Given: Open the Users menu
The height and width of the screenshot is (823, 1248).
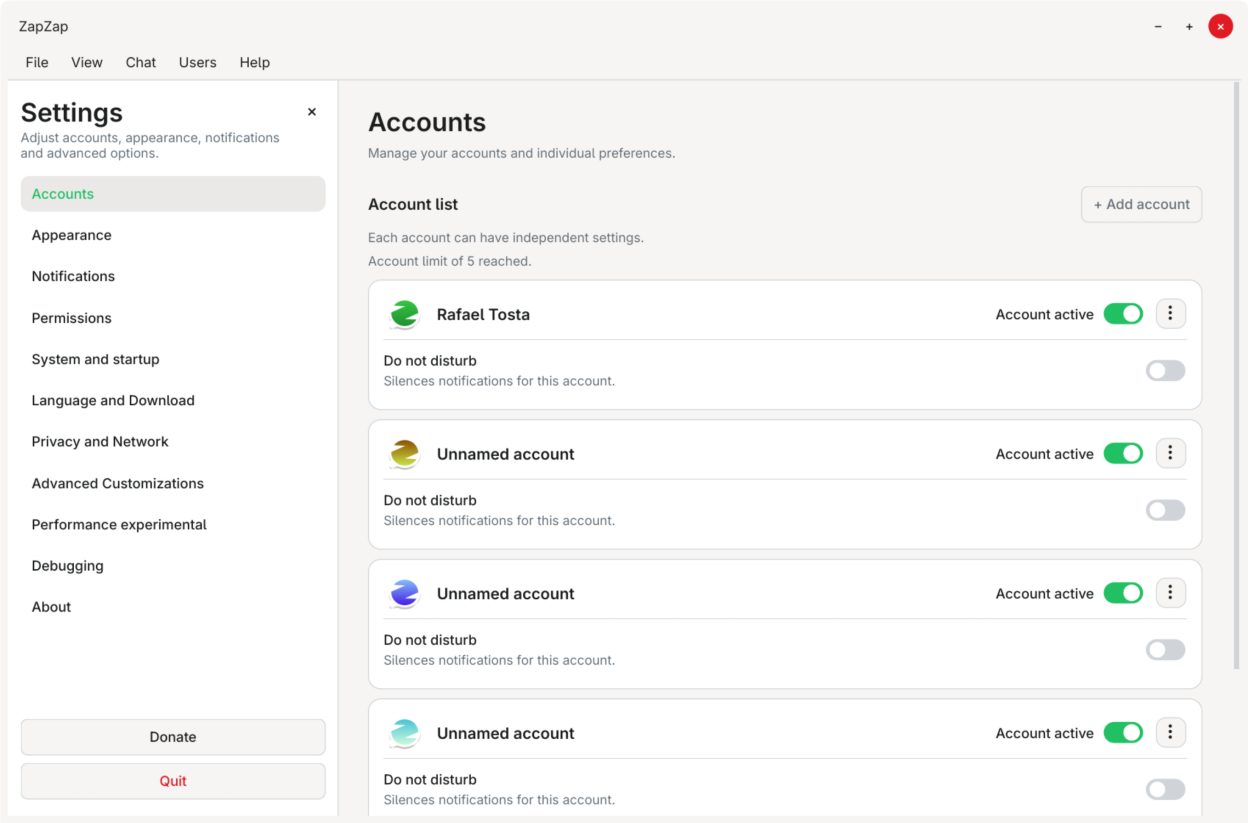Looking at the screenshot, I should point(198,62).
